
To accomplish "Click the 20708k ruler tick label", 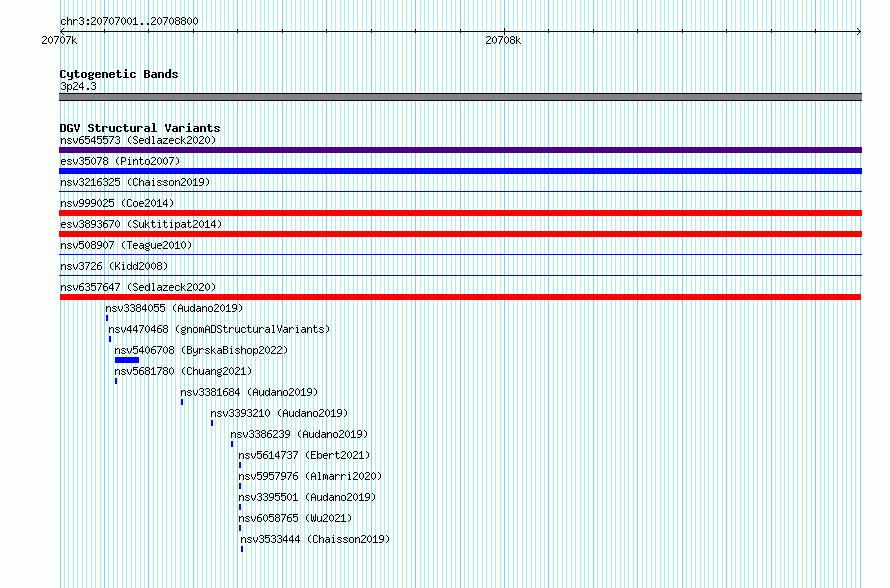I will [x=503, y=40].
